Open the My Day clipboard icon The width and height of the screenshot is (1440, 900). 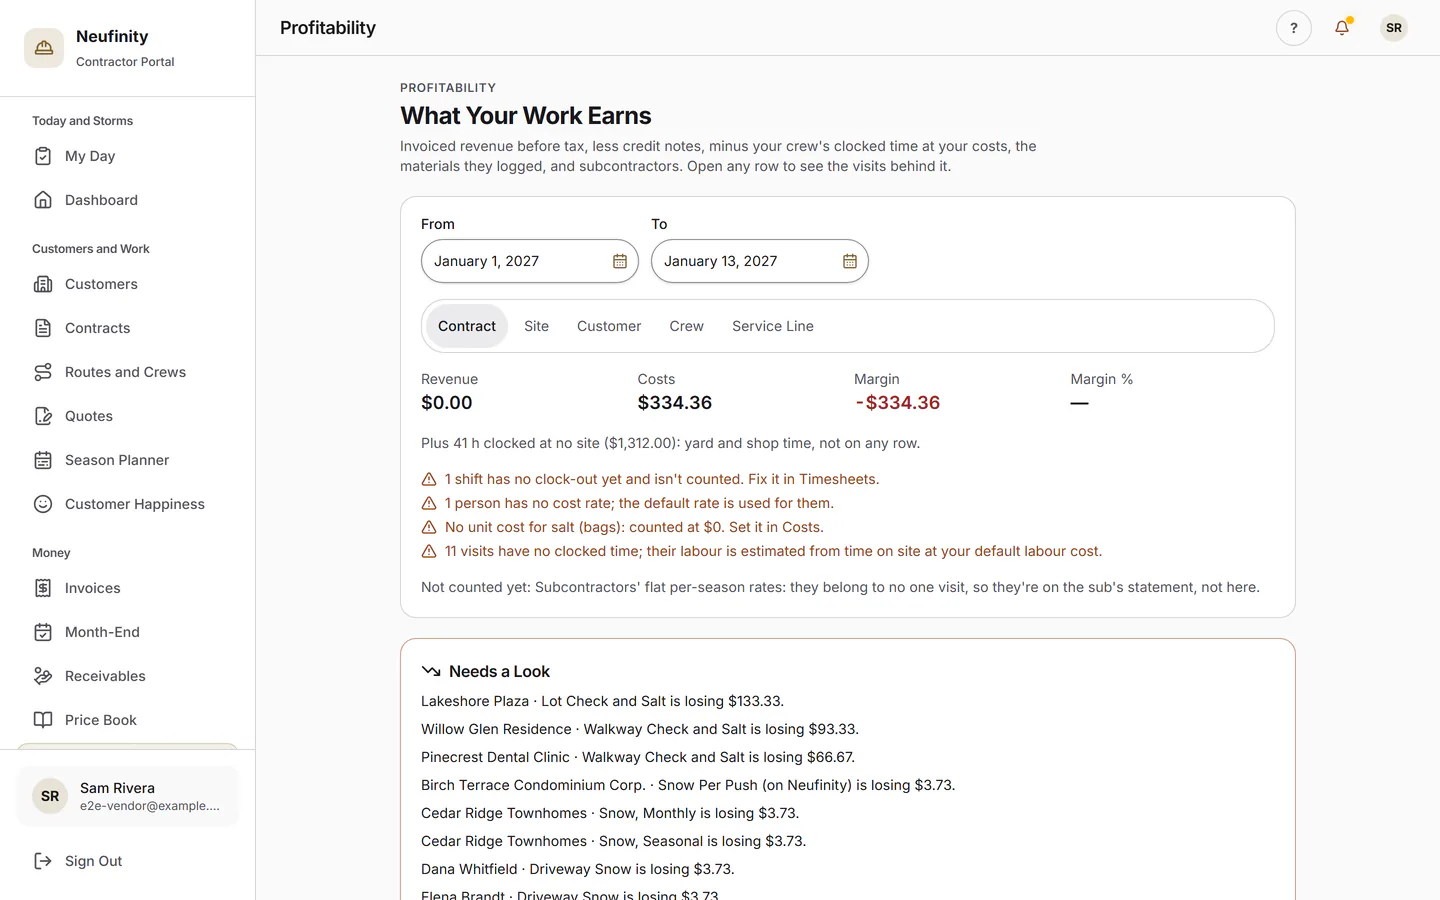tap(43, 156)
